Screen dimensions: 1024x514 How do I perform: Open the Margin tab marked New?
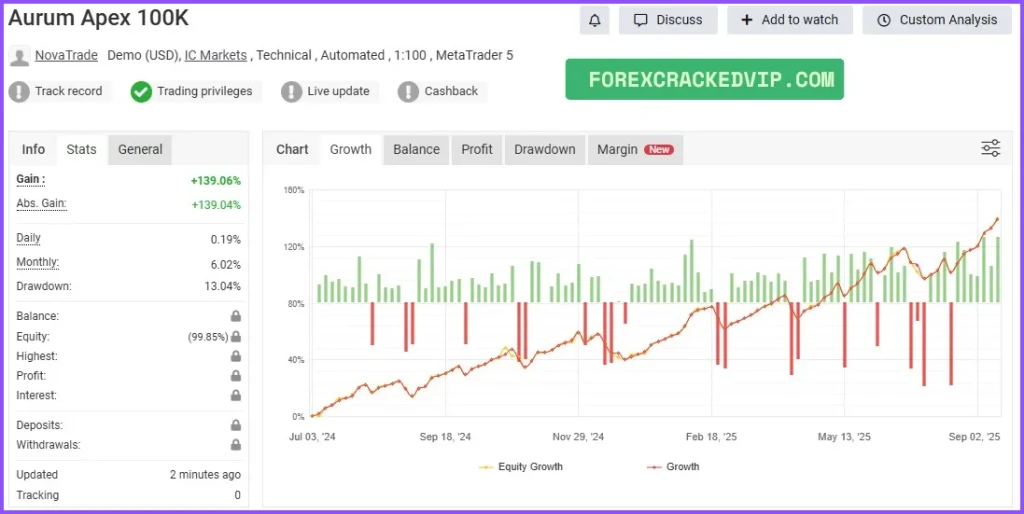click(x=634, y=149)
